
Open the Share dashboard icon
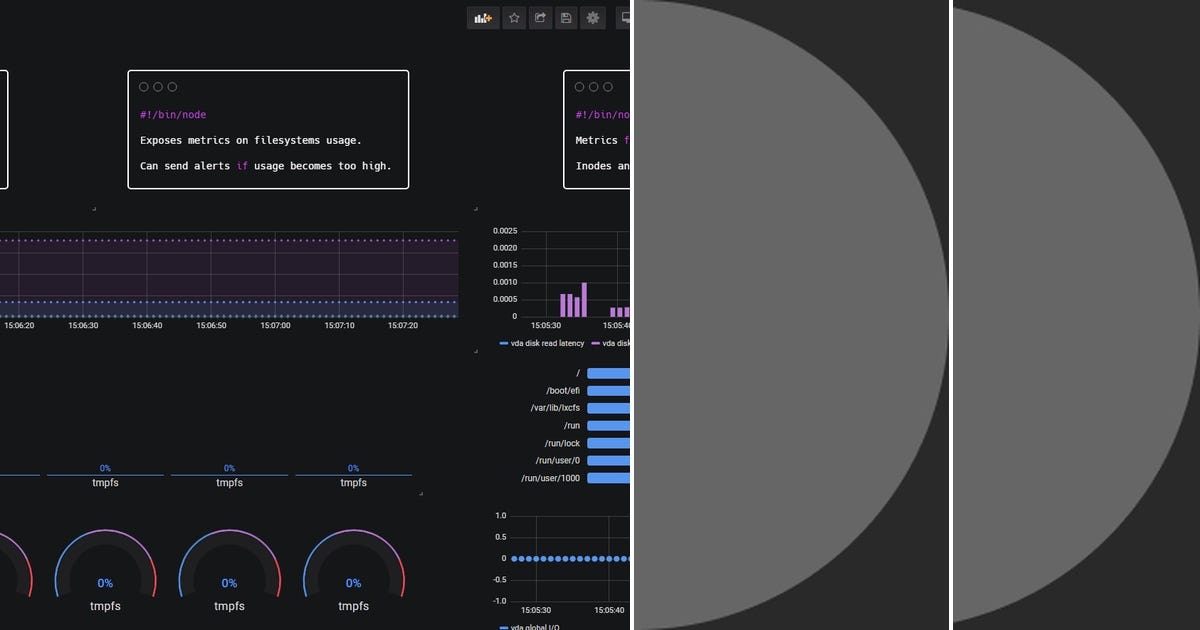[540, 18]
